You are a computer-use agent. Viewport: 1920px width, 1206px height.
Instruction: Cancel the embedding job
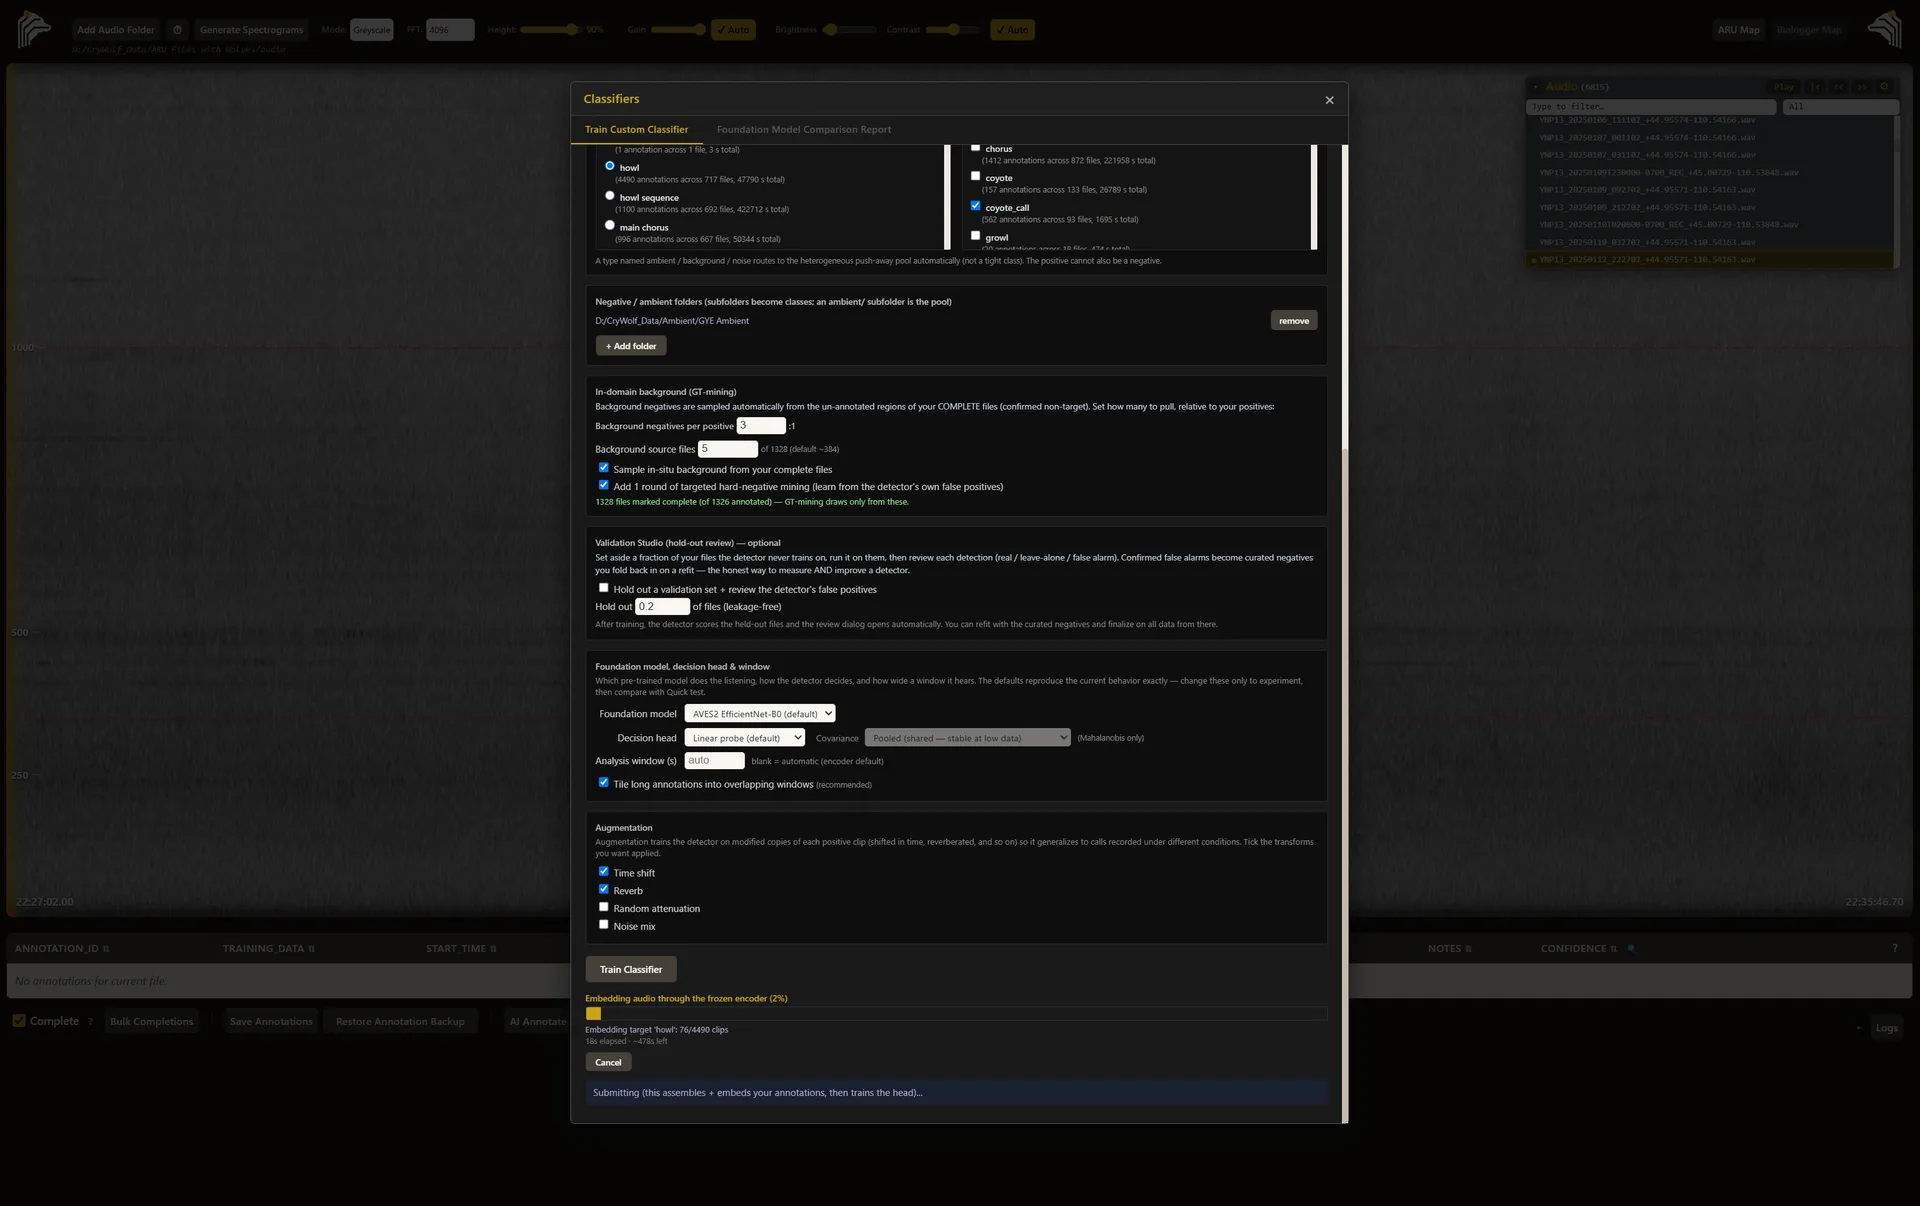click(608, 1063)
